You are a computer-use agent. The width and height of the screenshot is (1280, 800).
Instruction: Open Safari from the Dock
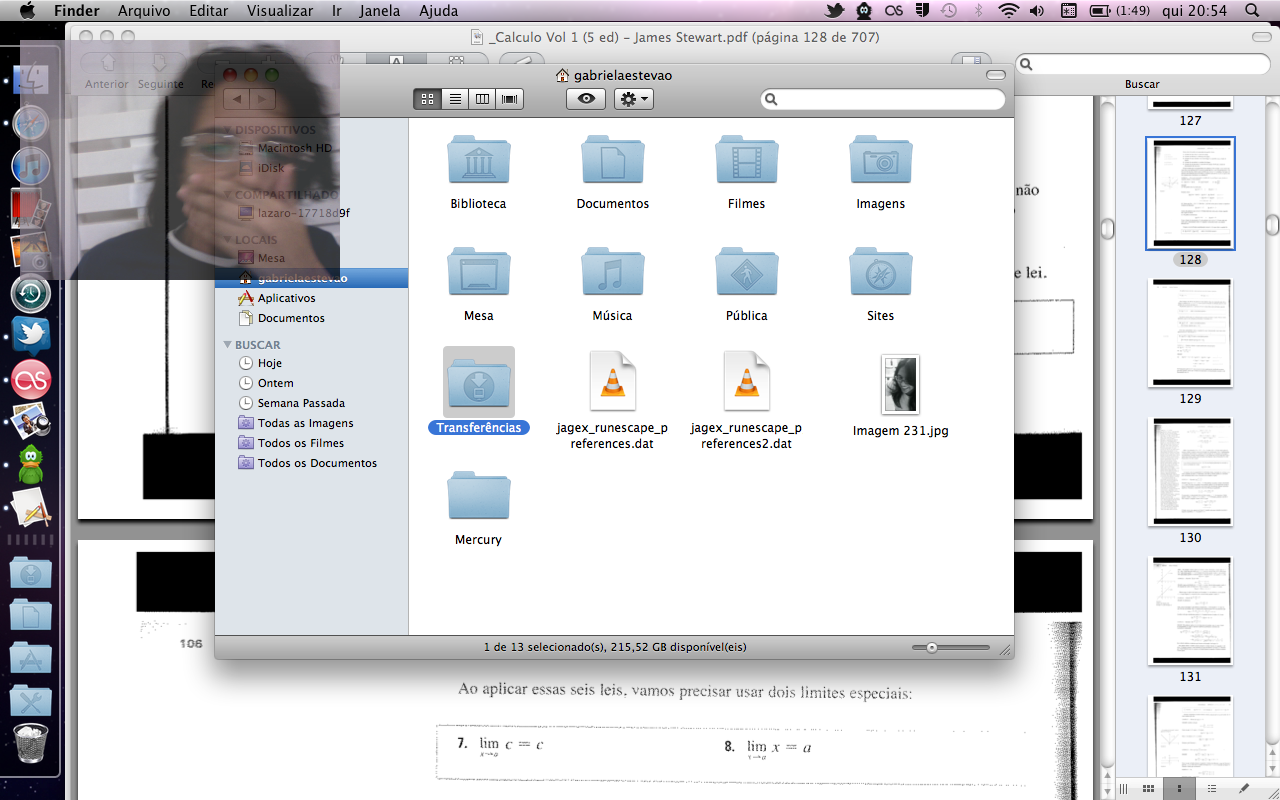(x=31, y=124)
